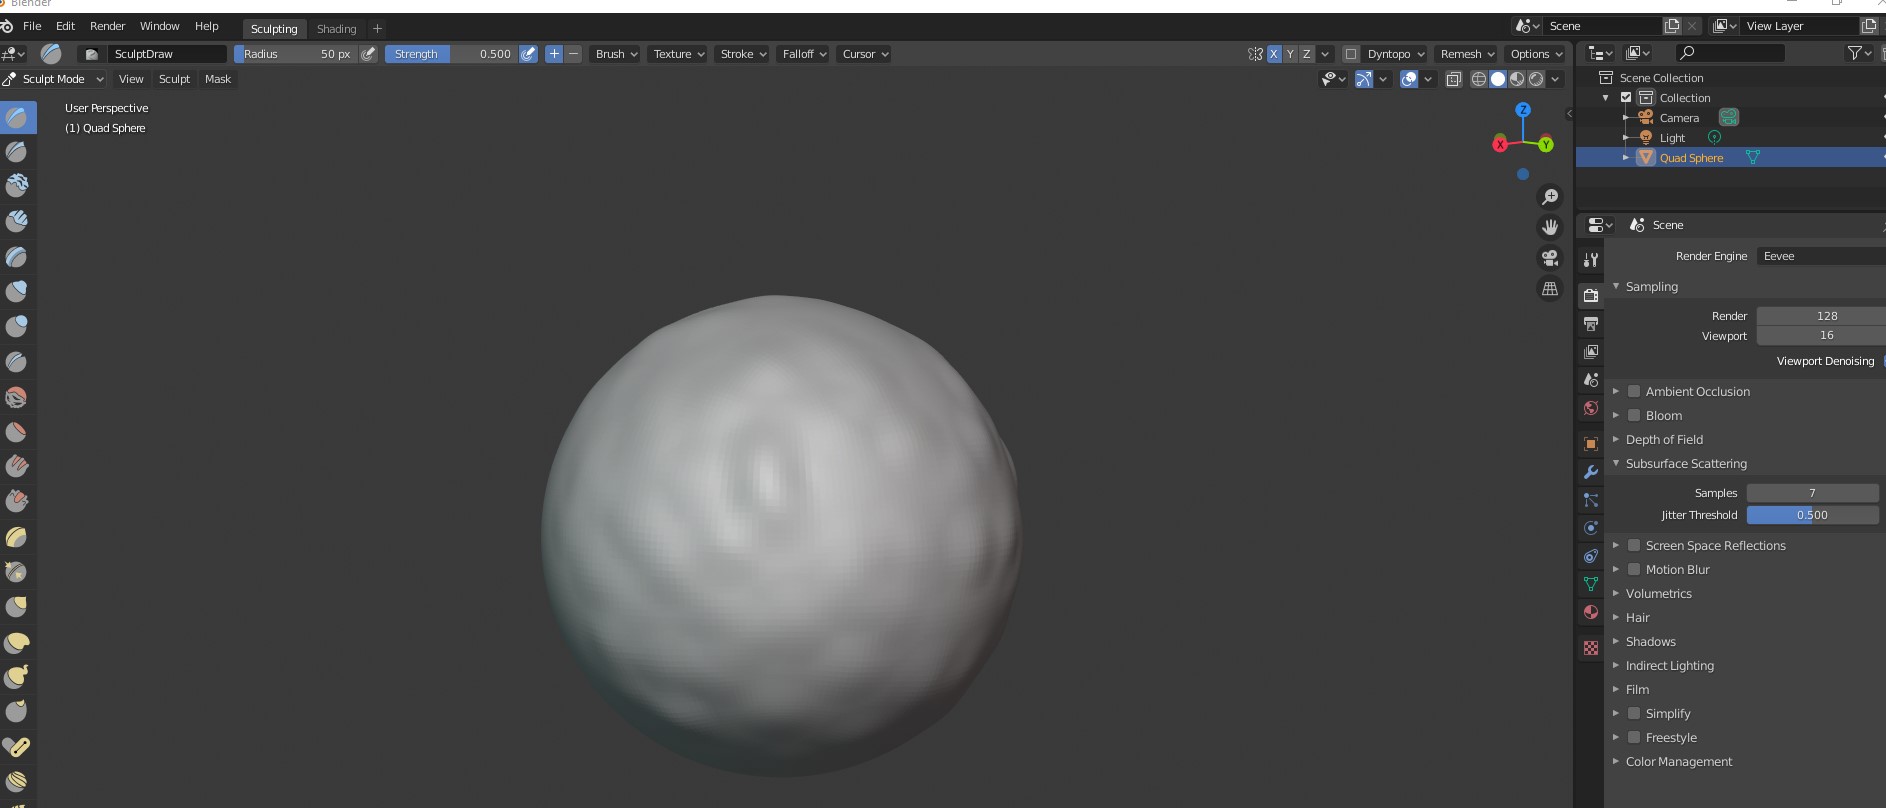Enable the Bloom checkbox
Viewport: 1886px width, 808px height.
[1634, 416]
